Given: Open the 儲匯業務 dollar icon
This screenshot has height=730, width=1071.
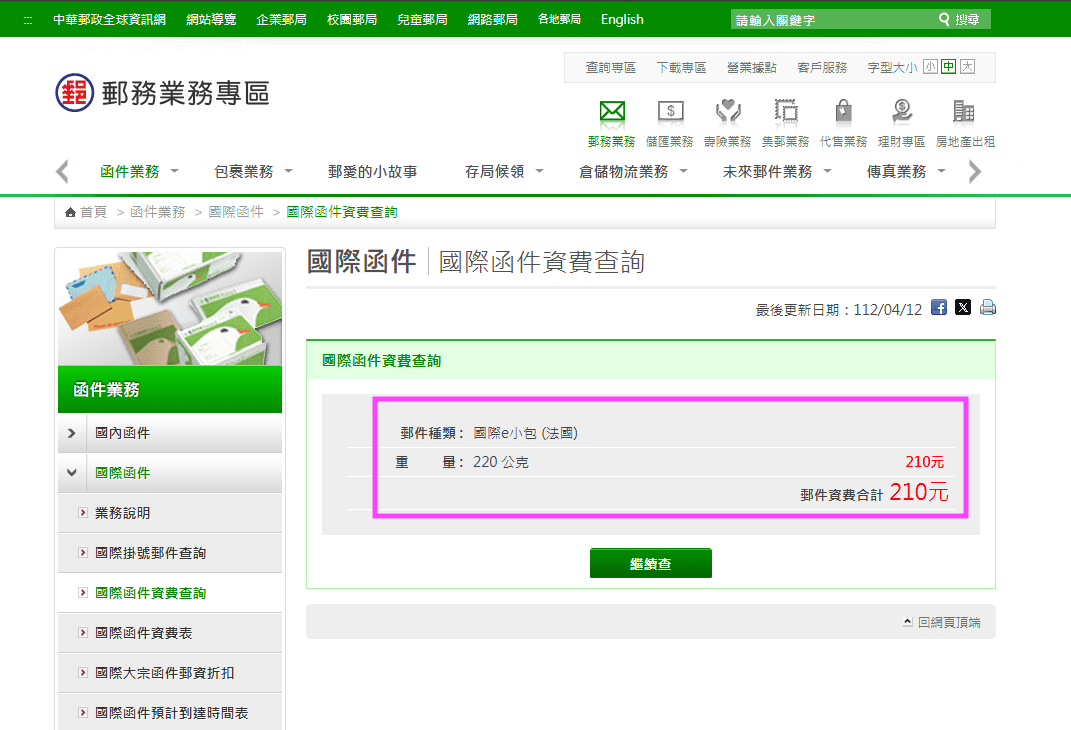Looking at the screenshot, I should tap(670, 111).
